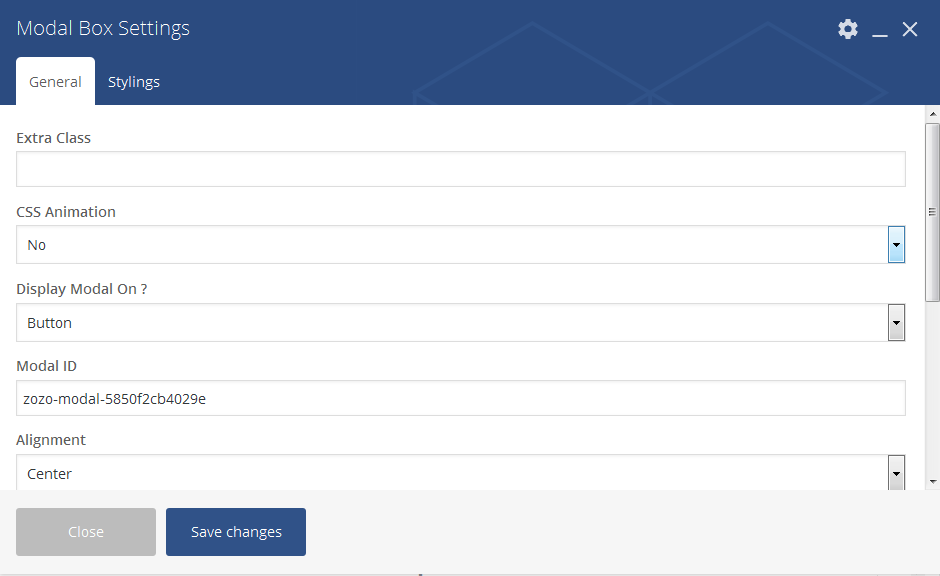Focus the Modal ID input field

(x=460, y=398)
